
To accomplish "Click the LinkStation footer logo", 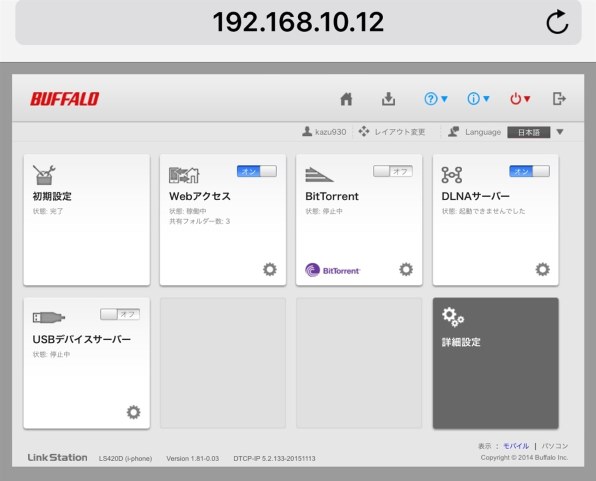I will click(x=57, y=457).
